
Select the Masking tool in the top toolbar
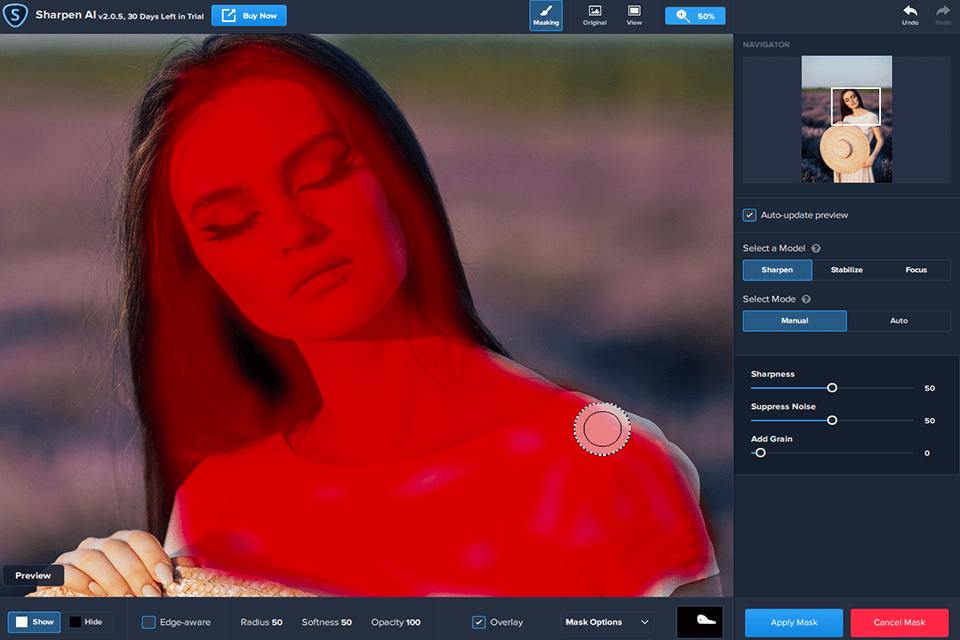[x=546, y=15]
